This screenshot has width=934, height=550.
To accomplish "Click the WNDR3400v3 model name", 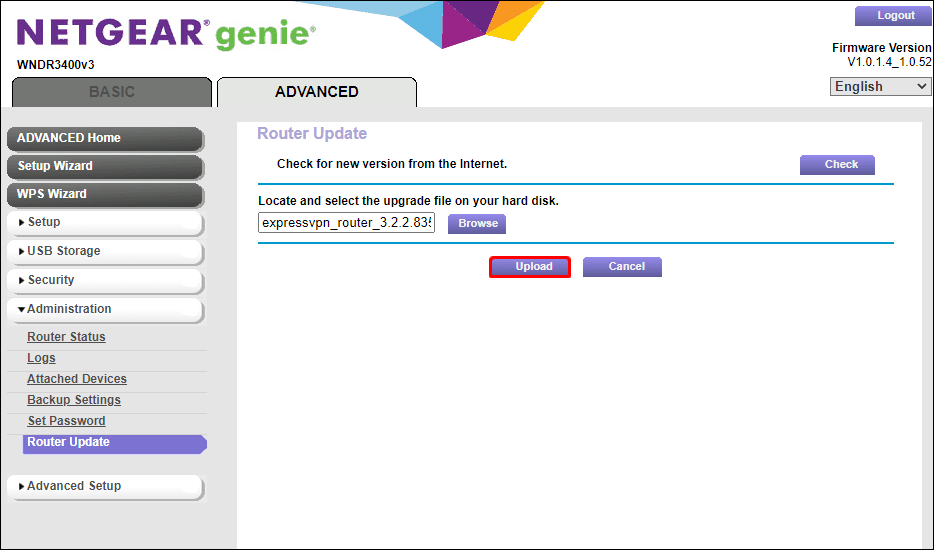I will pyautogui.click(x=55, y=65).
